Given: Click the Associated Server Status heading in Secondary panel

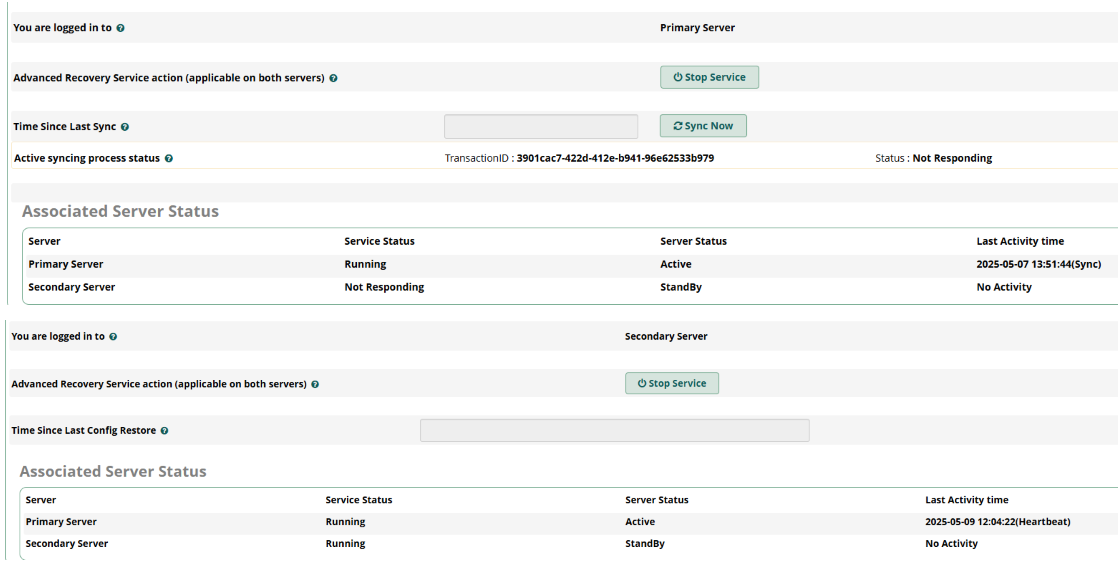Looking at the screenshot, I should [x=113, y=472].
